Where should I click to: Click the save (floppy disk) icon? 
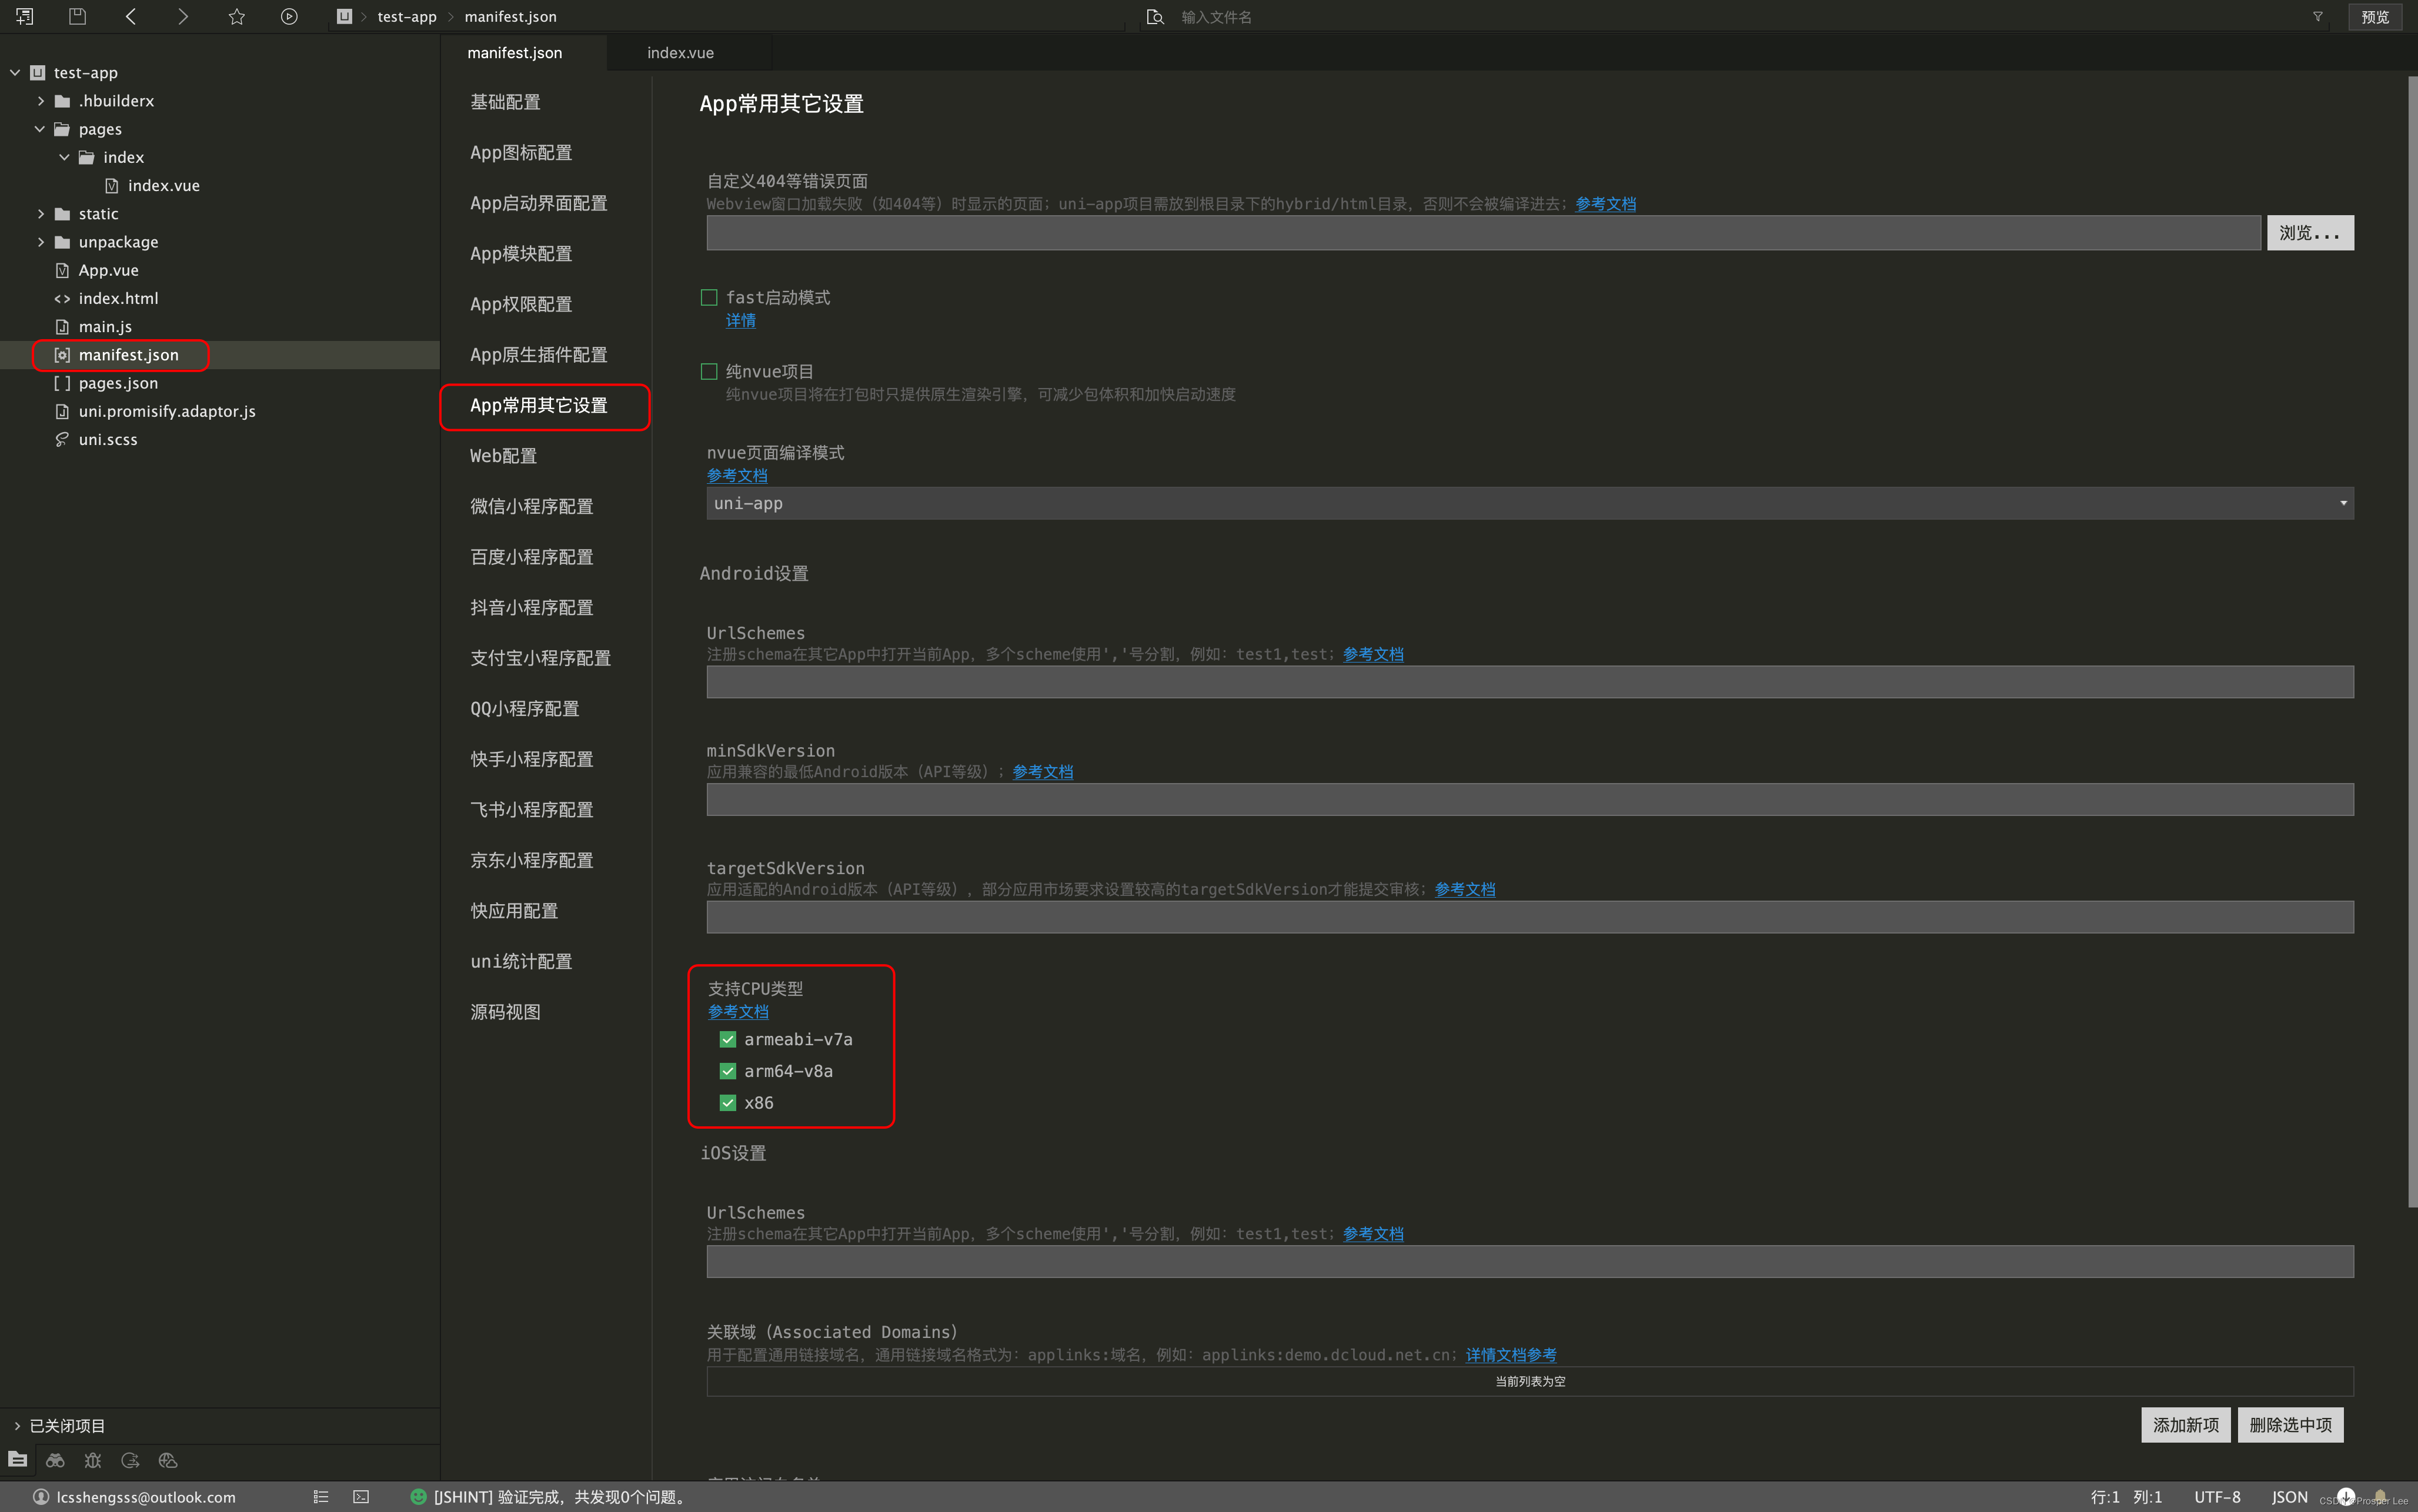click(x=78, y=16)
